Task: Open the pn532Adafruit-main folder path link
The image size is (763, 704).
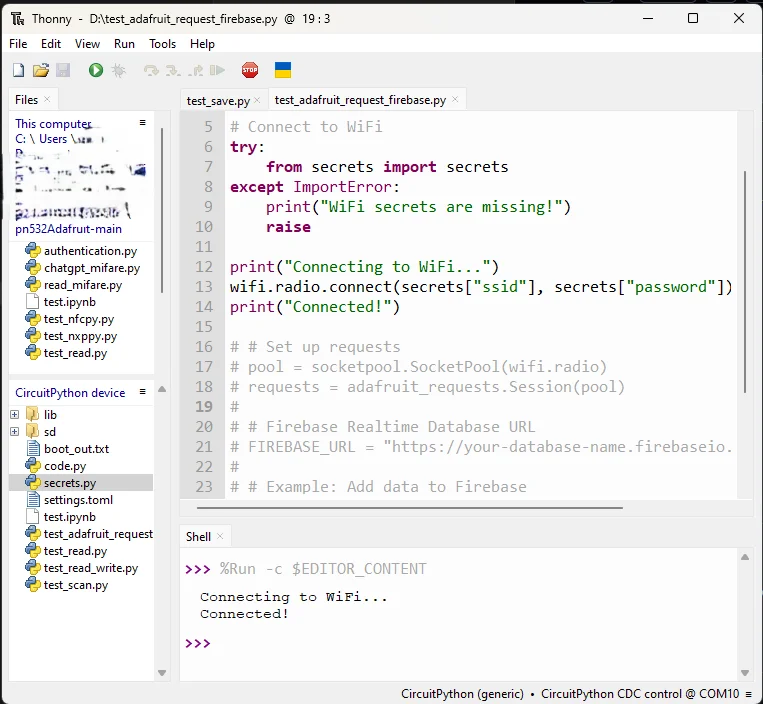Action: pos(68,229)
